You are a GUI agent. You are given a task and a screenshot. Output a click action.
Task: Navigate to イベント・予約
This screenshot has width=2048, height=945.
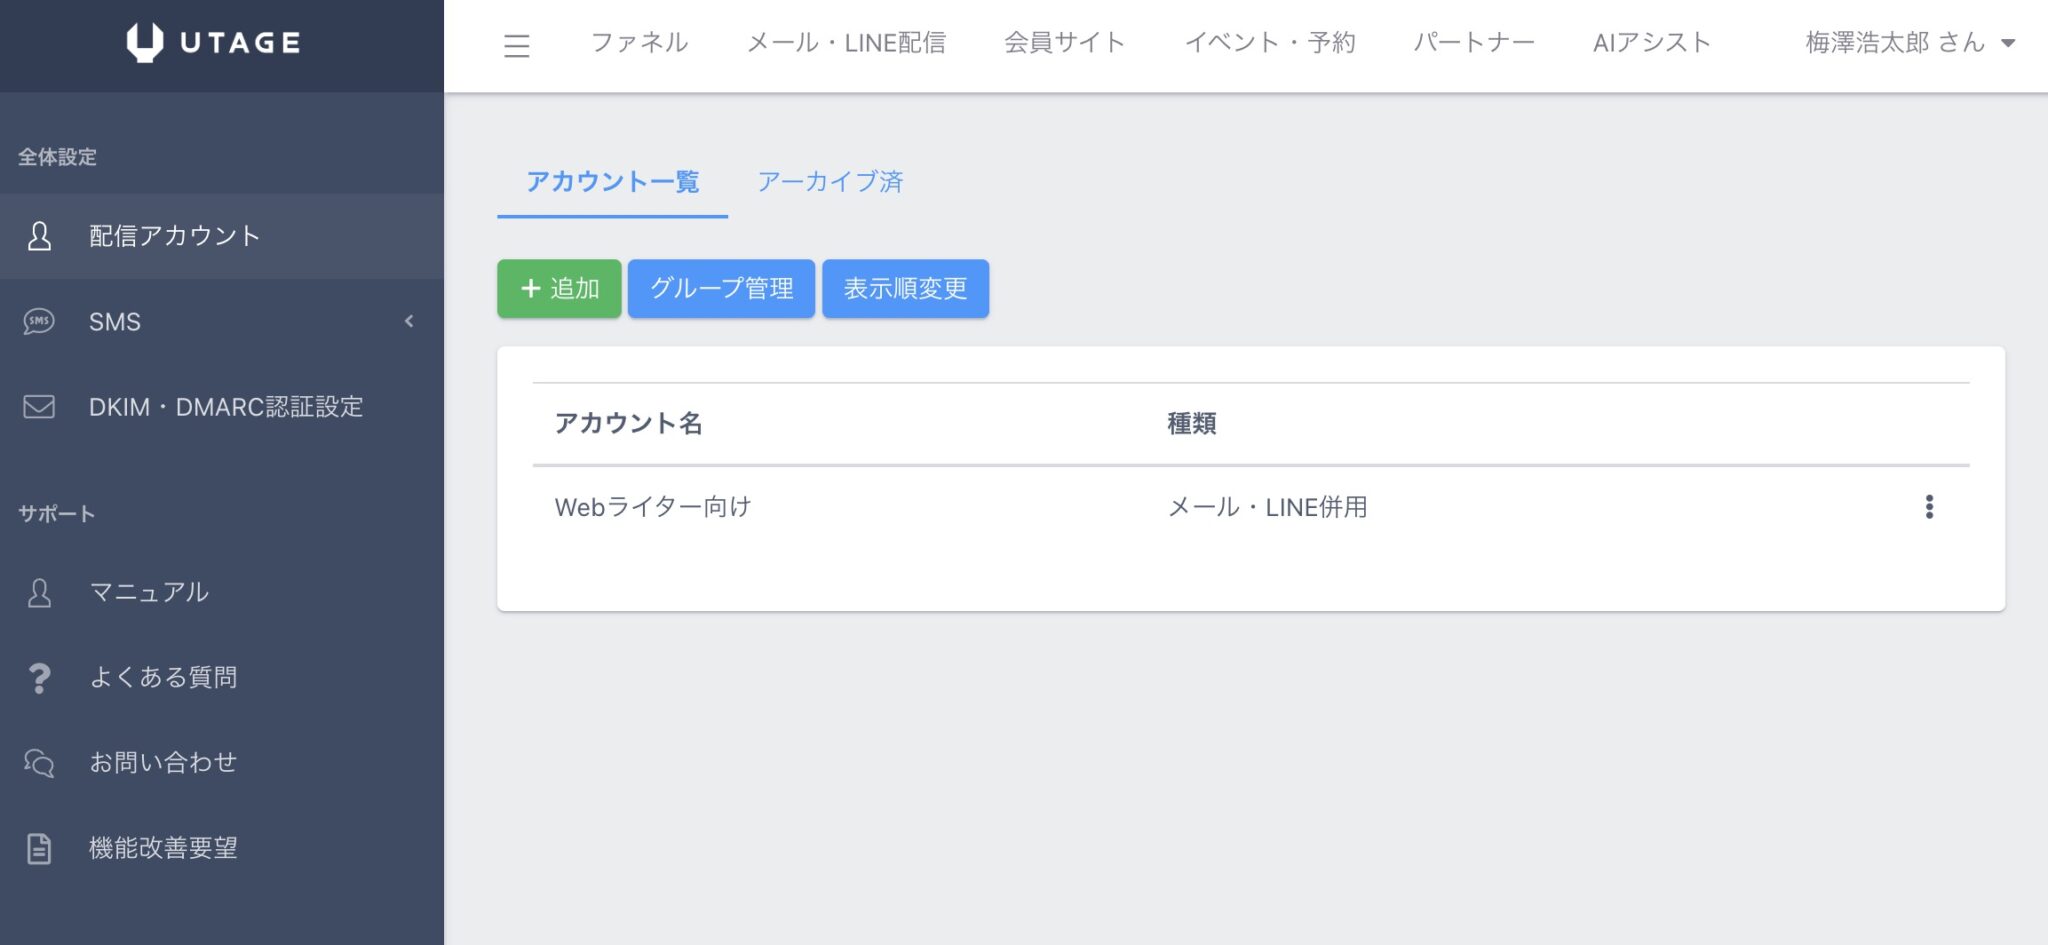(1271, 43)
